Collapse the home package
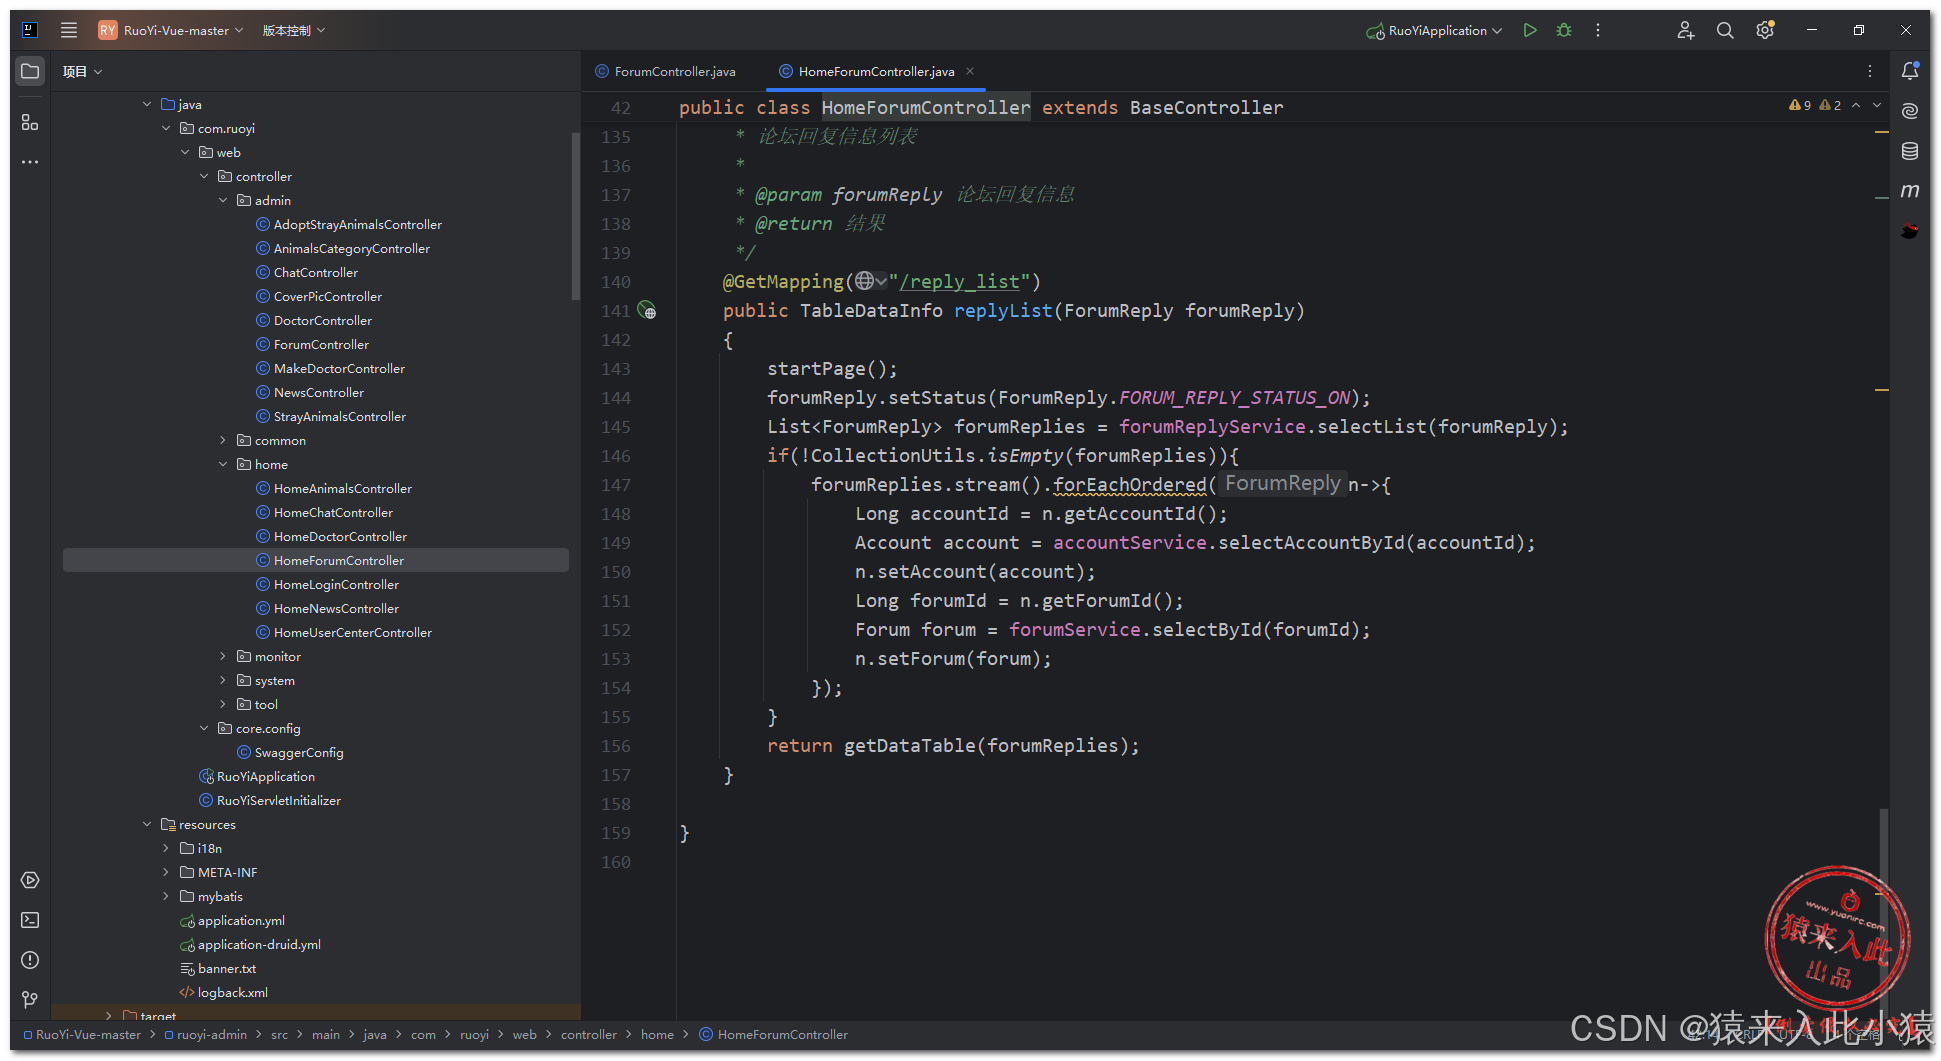The height and width of the screenshot is (1061, 1941). [x=223, y=464]
